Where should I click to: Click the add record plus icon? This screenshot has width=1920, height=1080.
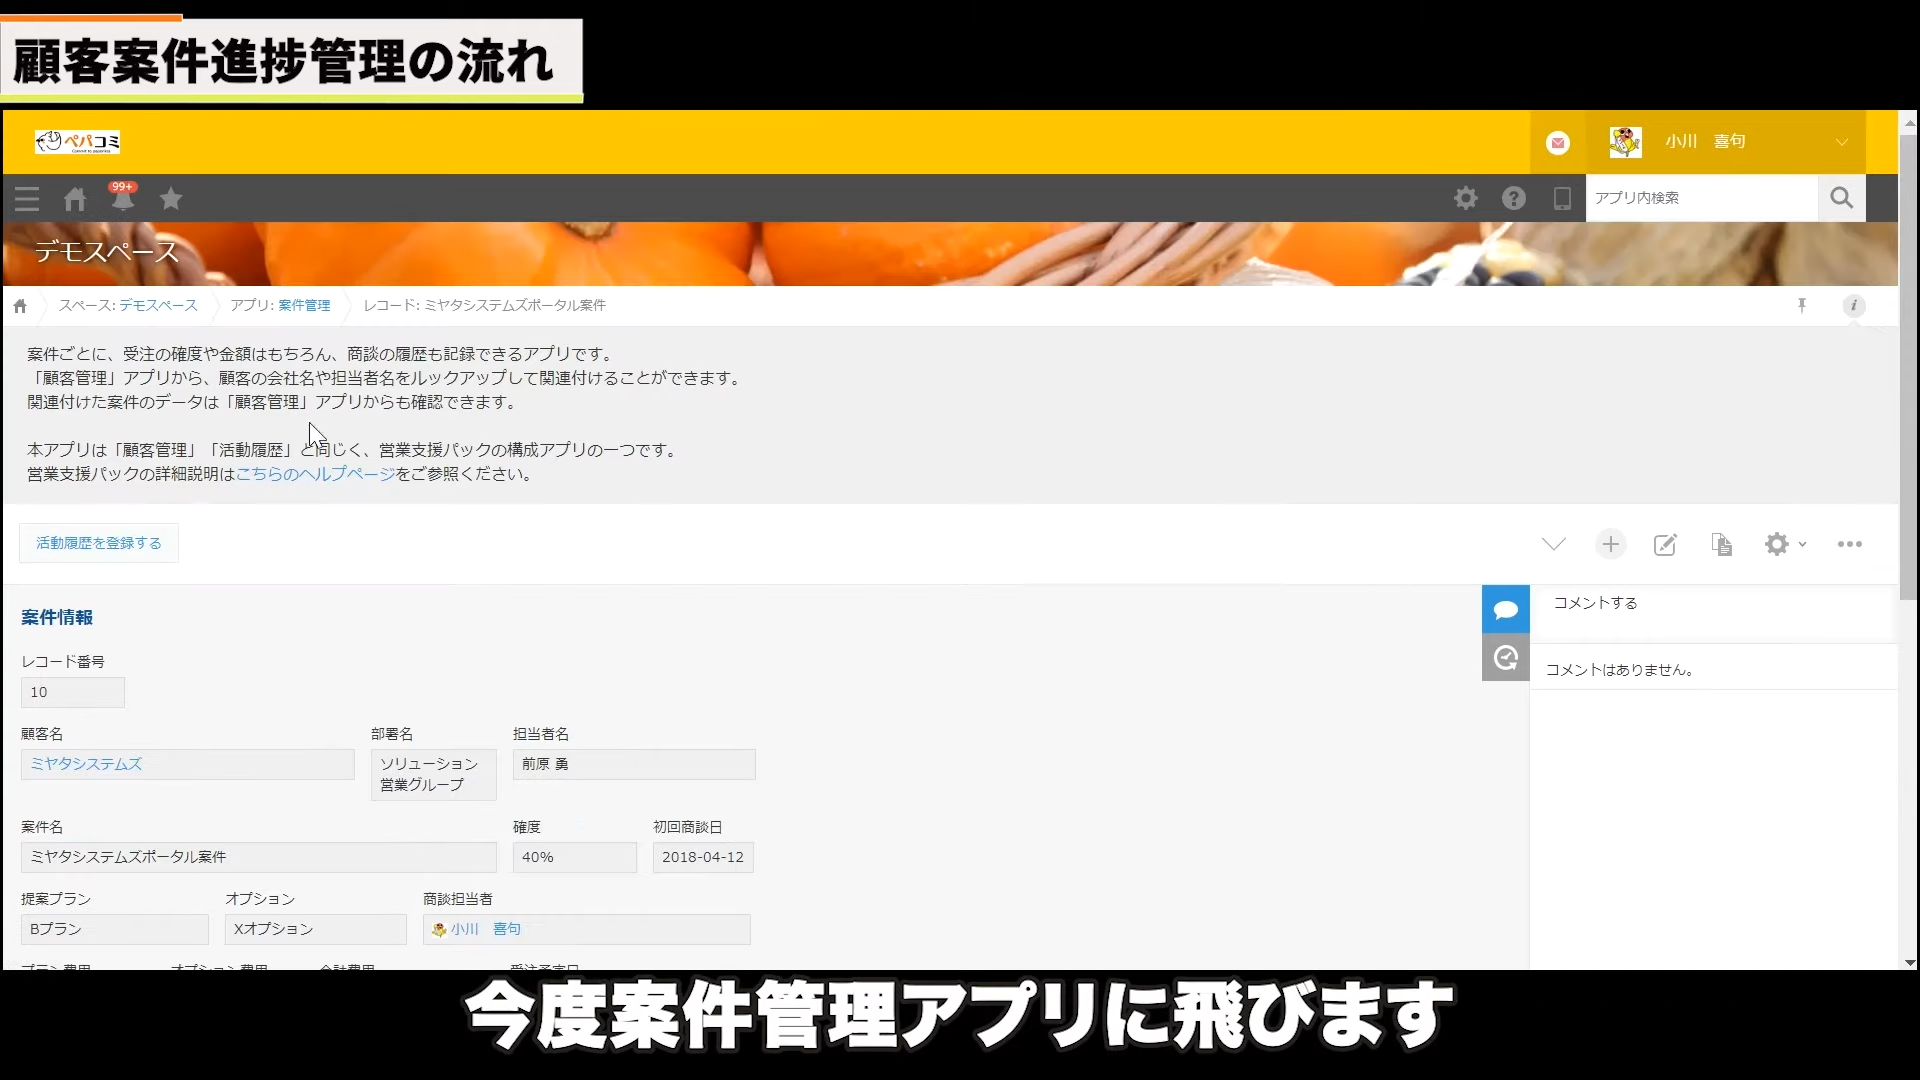pos(1610,544)
